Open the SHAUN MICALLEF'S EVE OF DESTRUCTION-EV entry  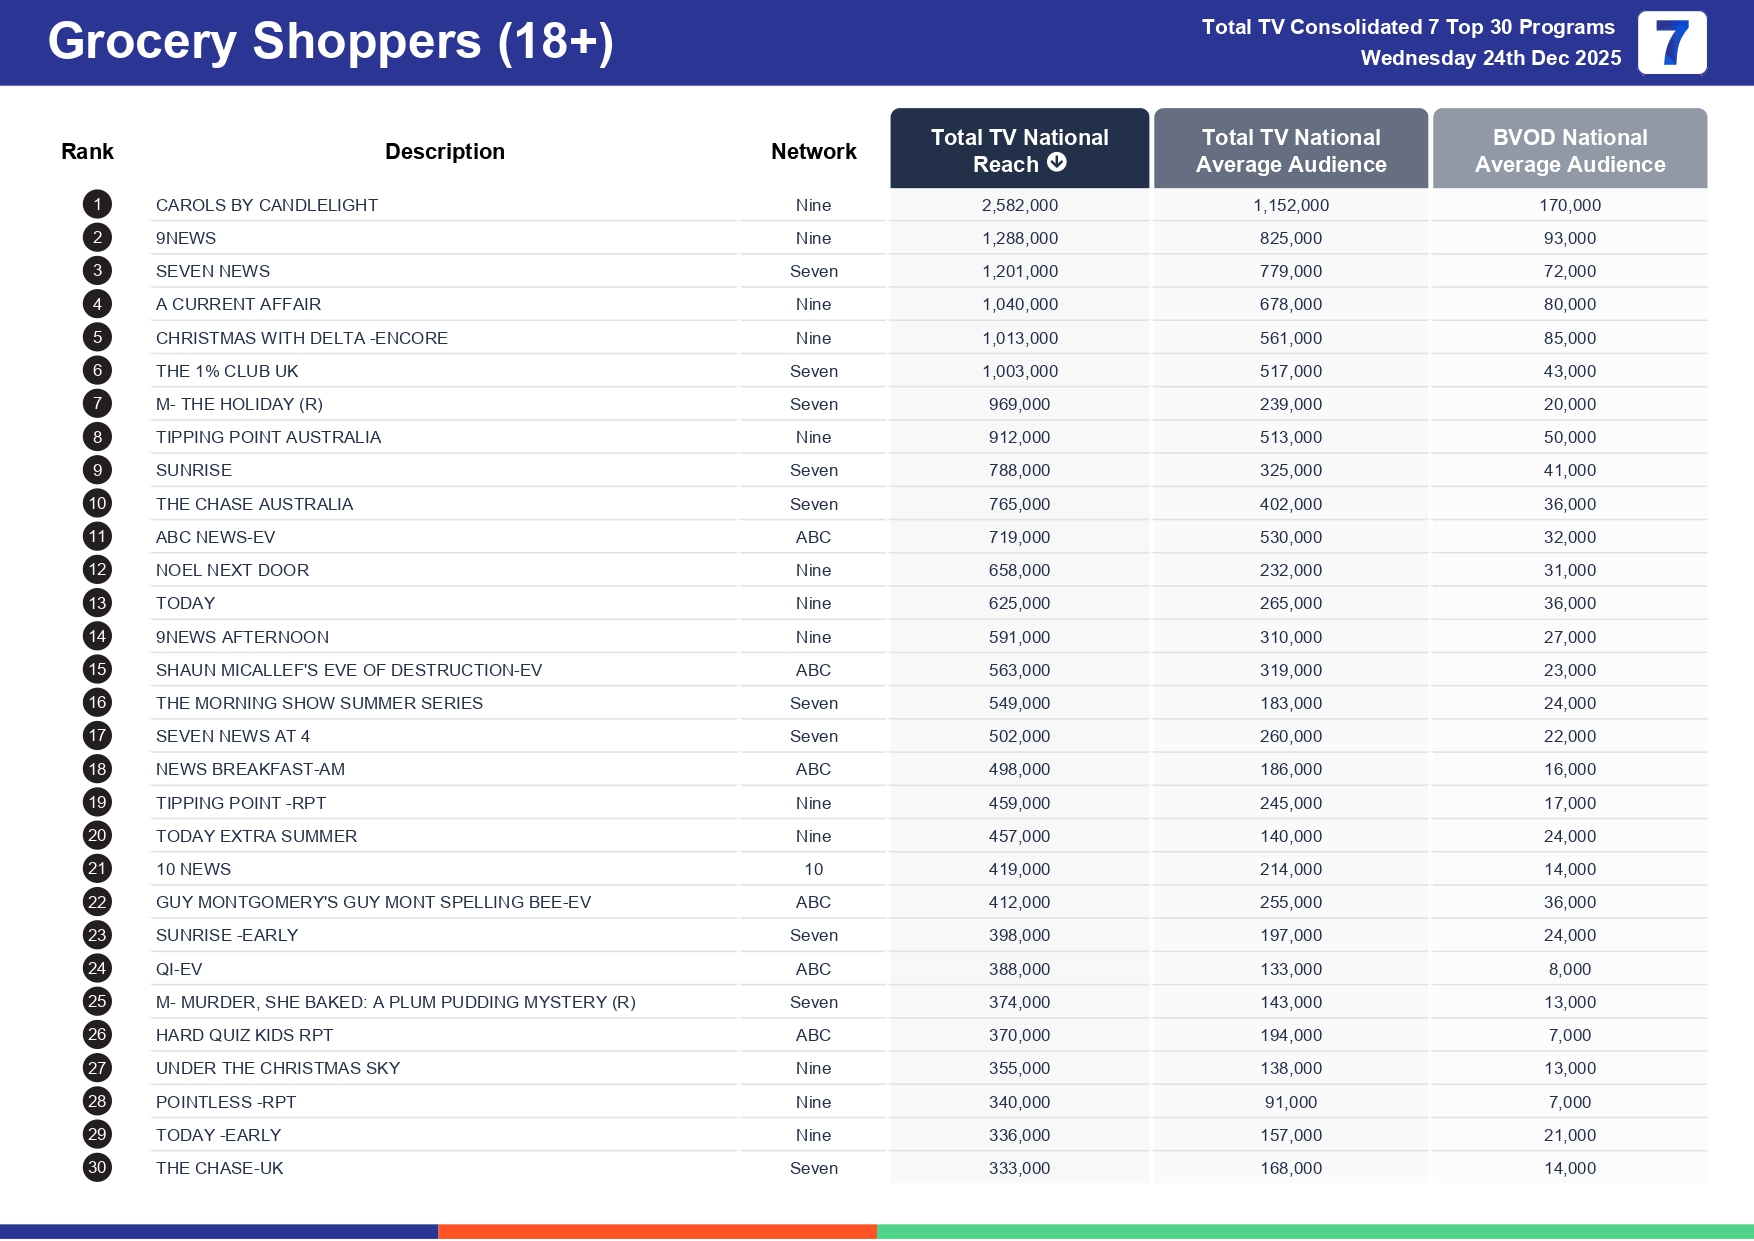point(348,670)
